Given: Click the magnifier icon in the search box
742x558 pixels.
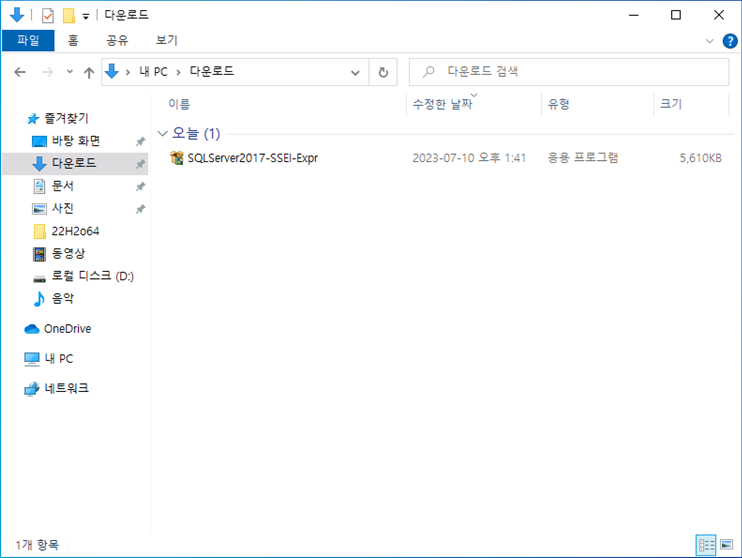Looking at the screenshot, I should click(x=429, y=72).
